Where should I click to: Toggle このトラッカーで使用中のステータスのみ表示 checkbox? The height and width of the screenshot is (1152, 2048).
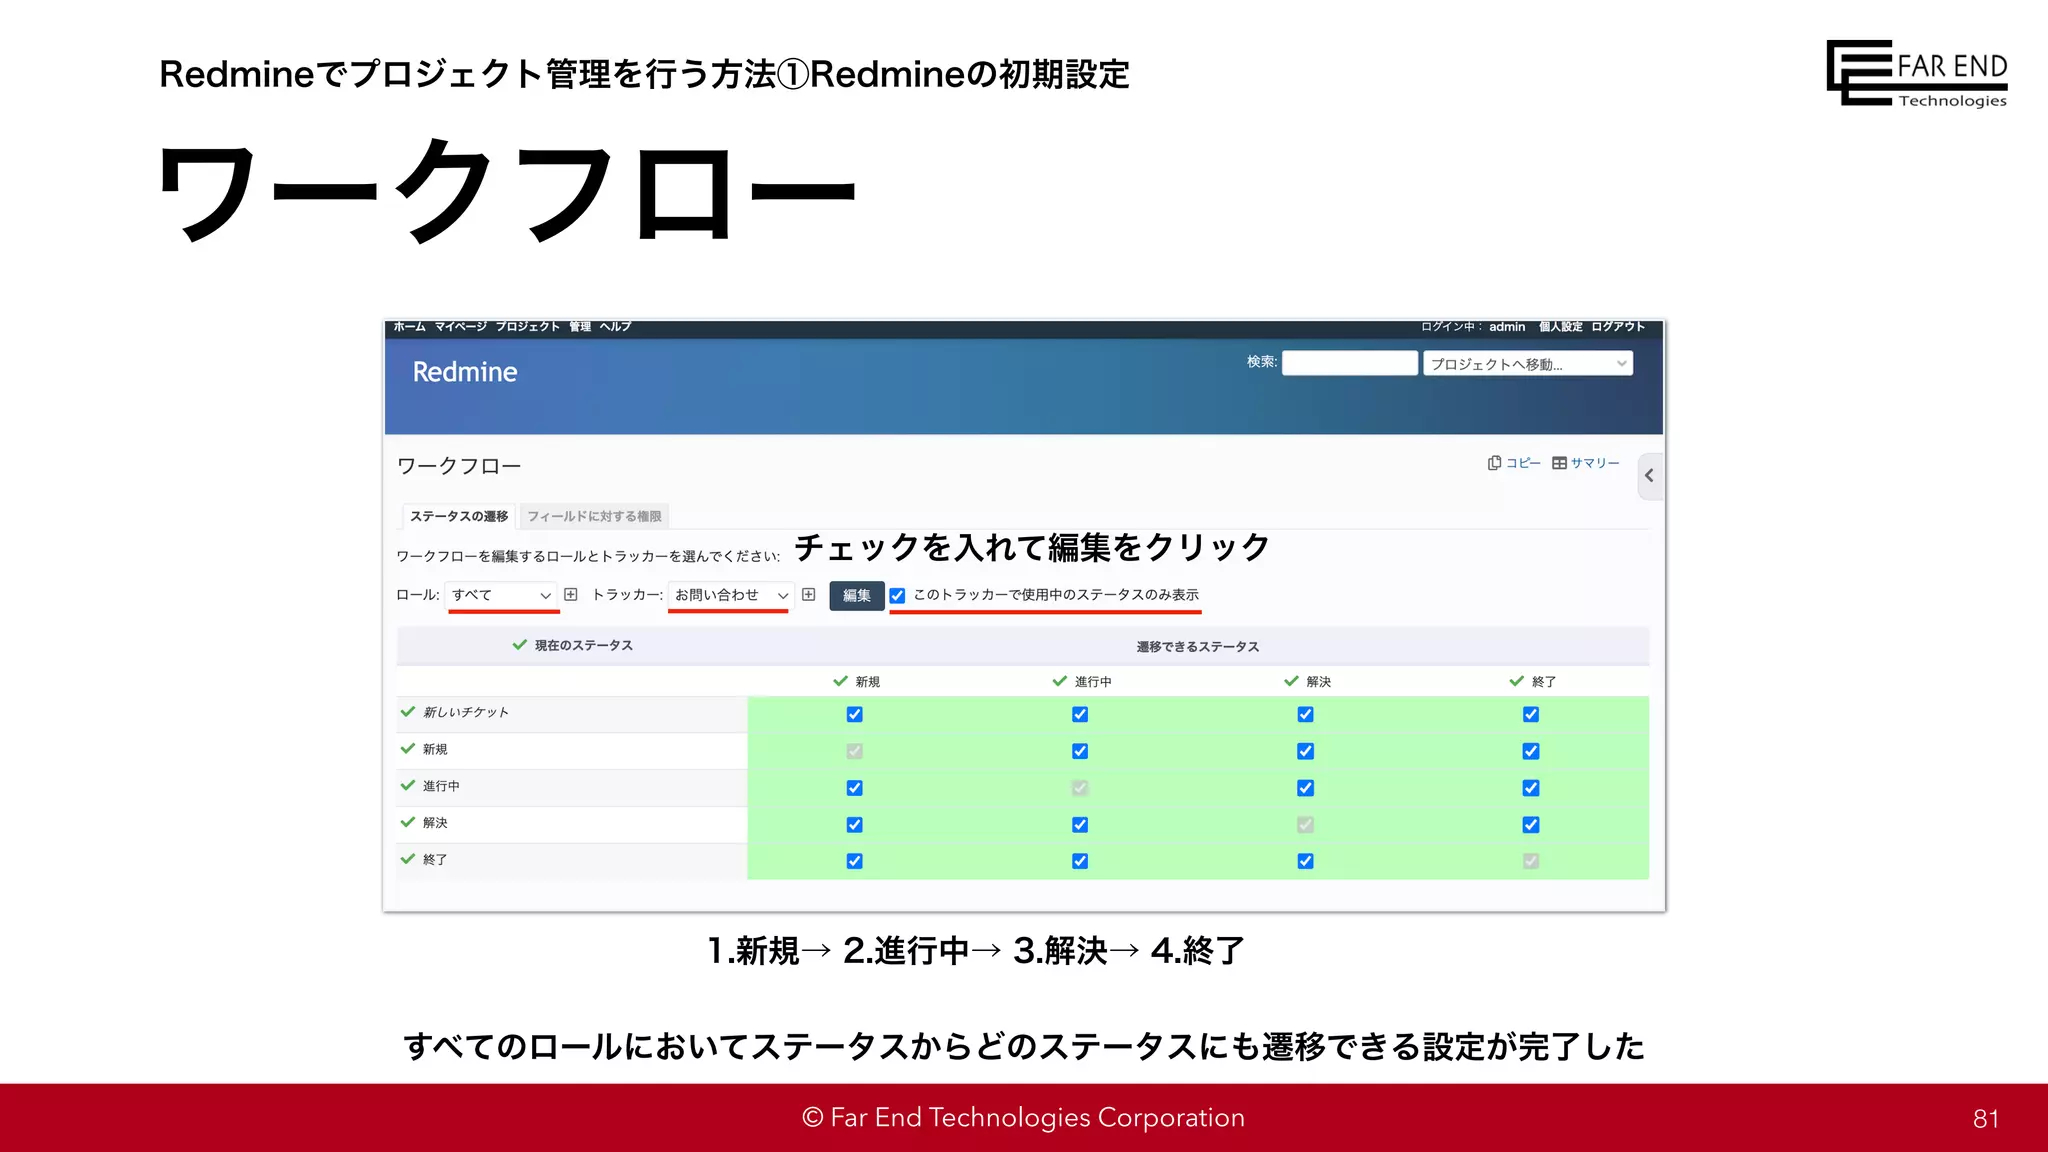point(898,596)
